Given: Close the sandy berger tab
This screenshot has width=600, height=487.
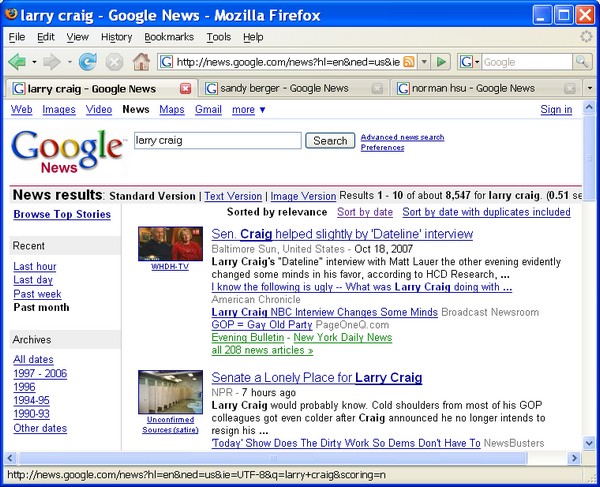Looking at the screenshot, I should (377, 89).
